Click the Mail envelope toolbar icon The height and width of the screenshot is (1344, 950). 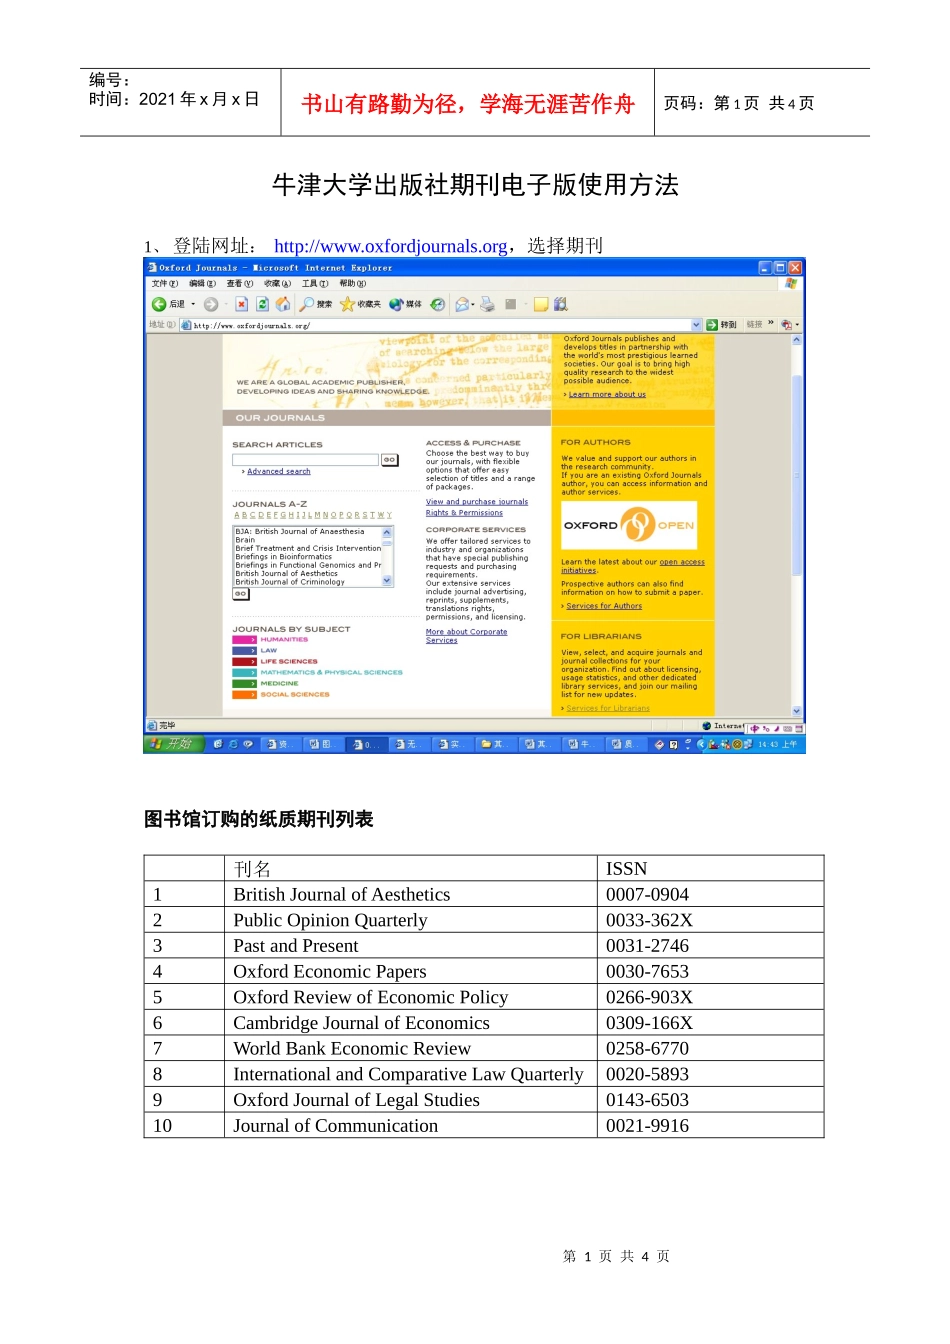coord(462,304)
